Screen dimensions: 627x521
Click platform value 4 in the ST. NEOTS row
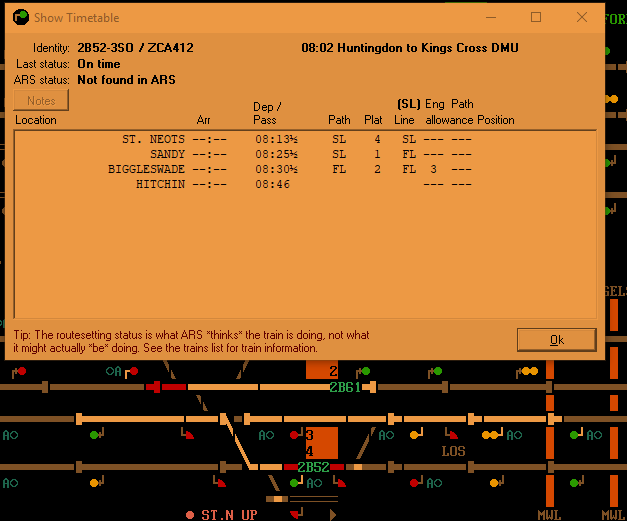coord(377,139)
